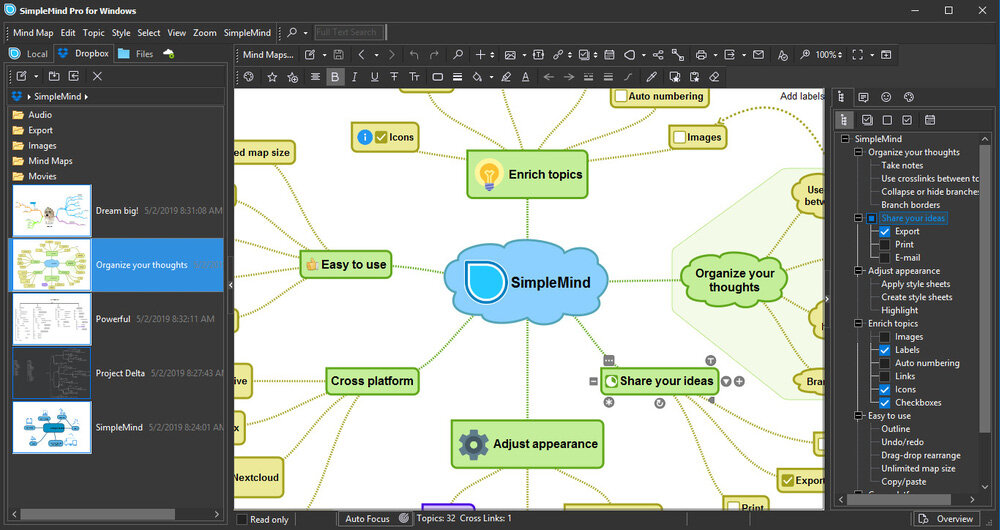Click the eyedropper copy style icon
Viewport: 1000px width, 530px height.
pyautogui.click(x=651, y=77)
